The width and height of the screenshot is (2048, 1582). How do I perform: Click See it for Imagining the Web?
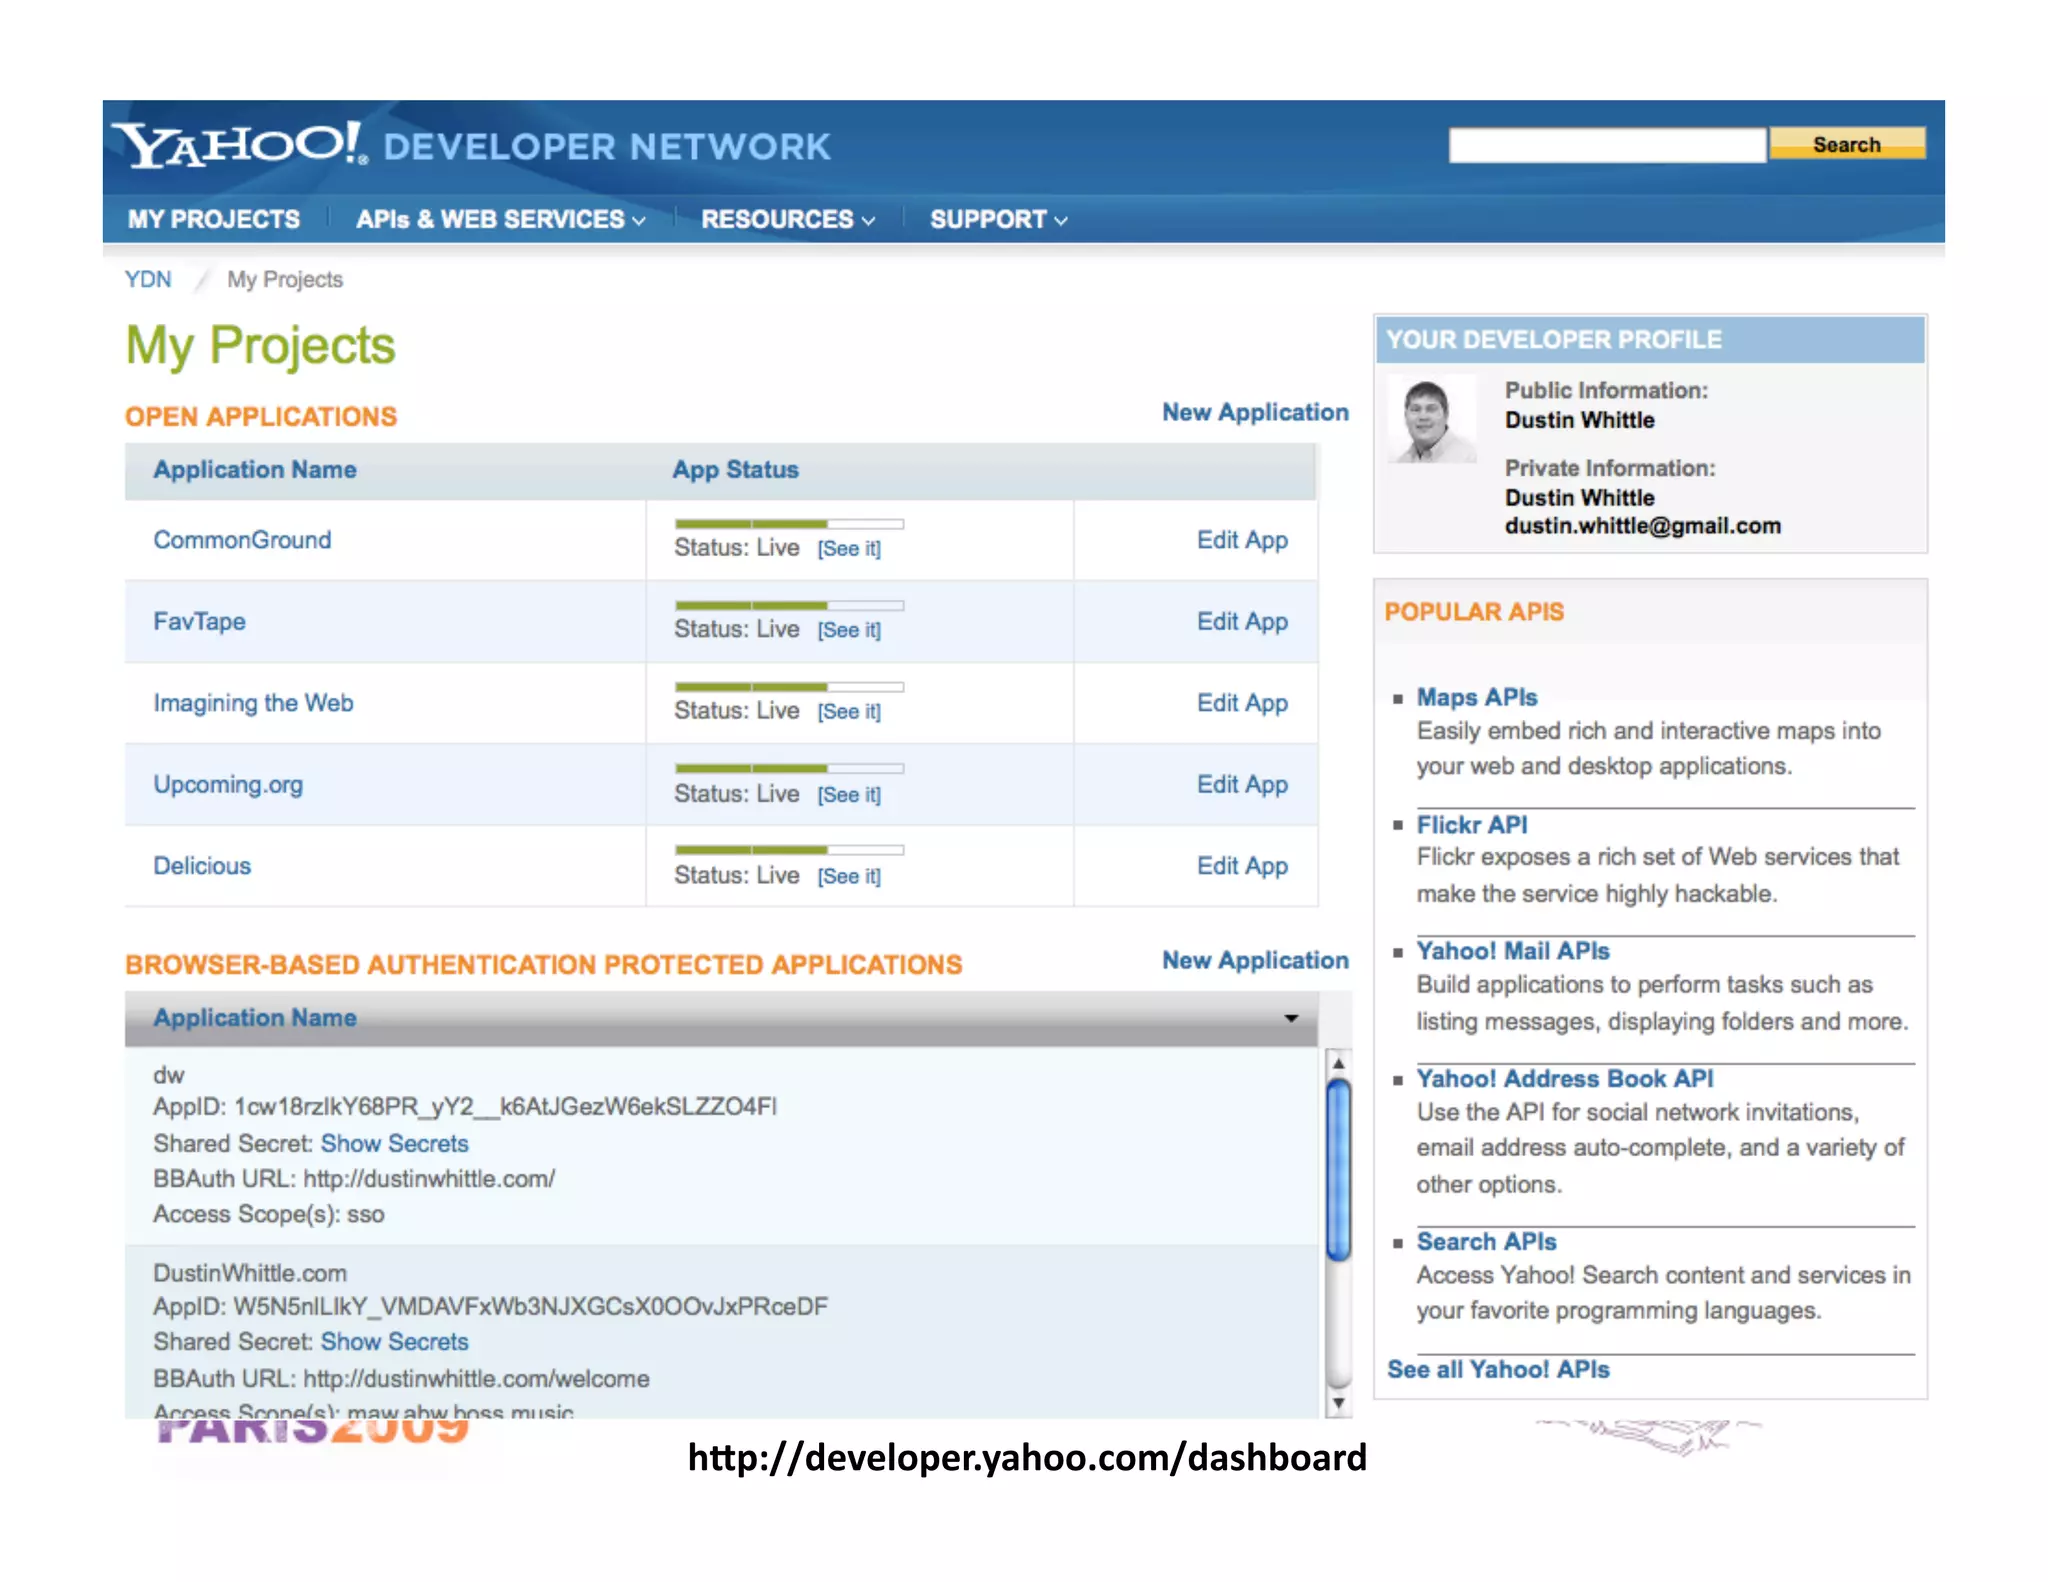pos(849,711)
